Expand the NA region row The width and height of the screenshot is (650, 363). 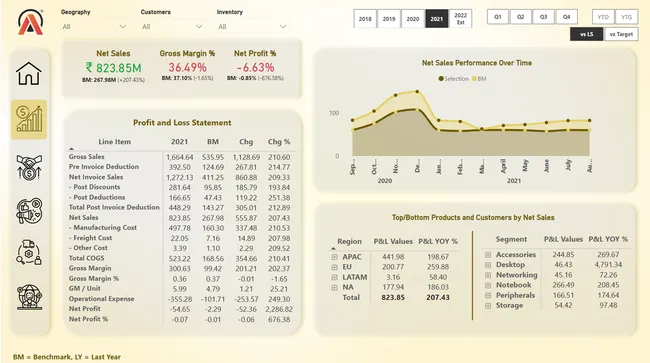335,287
